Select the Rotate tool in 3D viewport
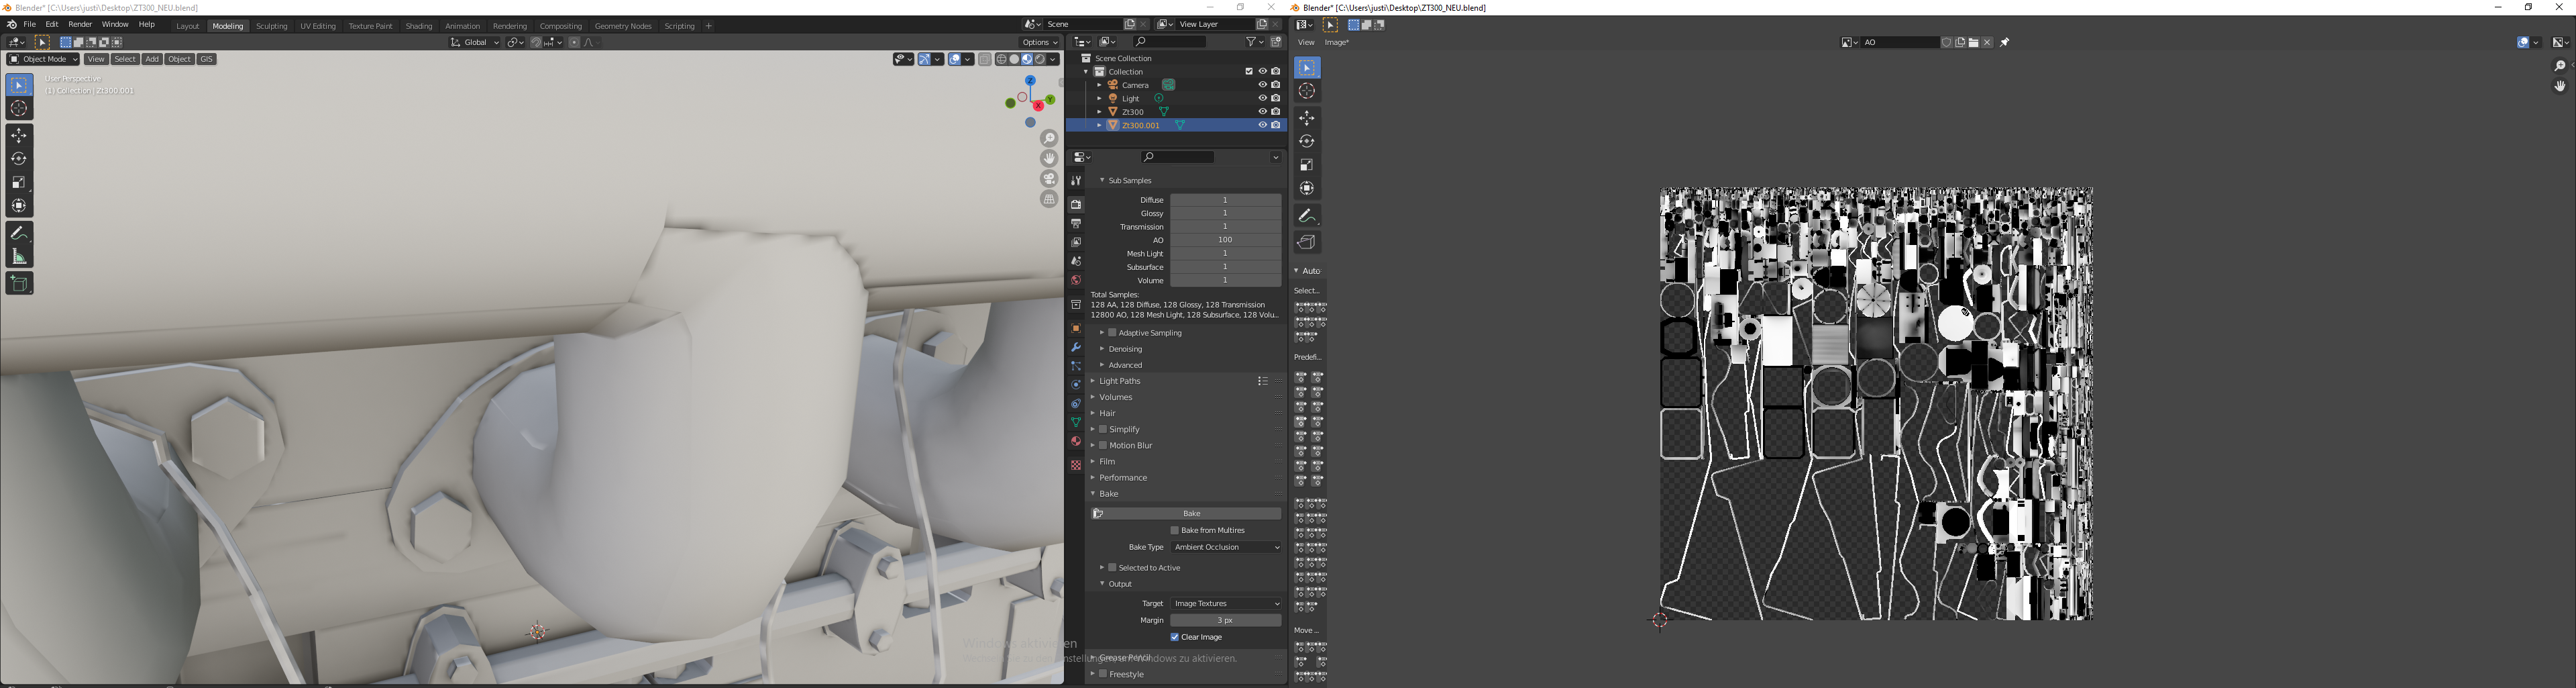2576x688 pixels. [19, 159]
